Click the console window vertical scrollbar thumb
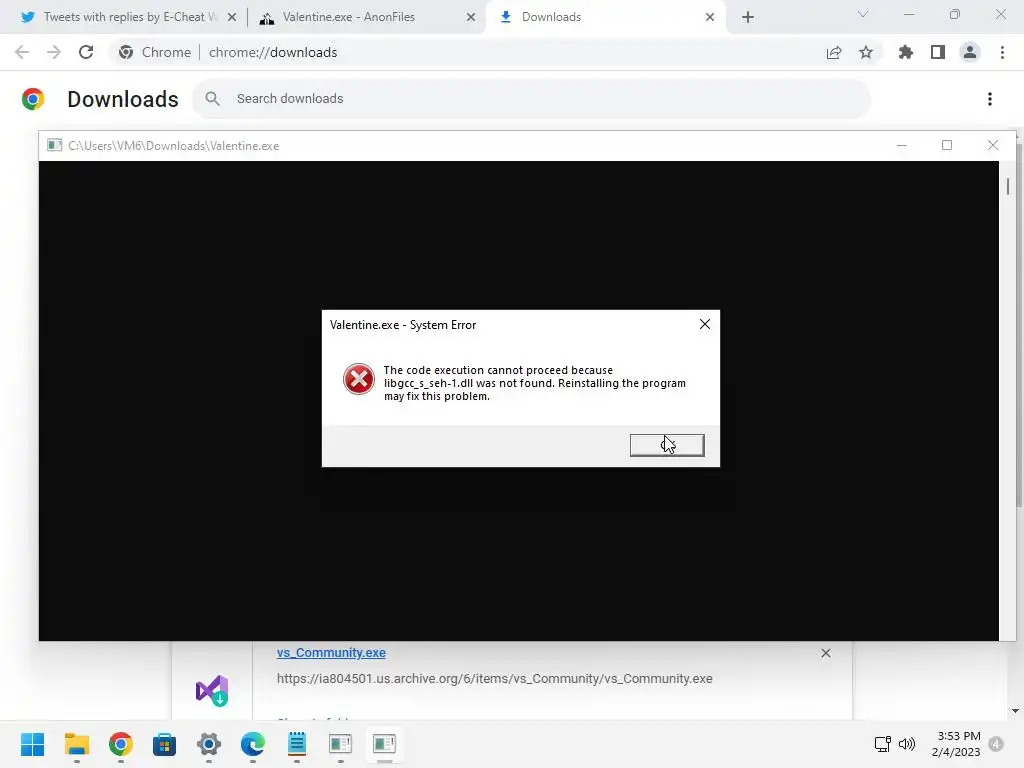This screenshot has height=768, width=1024. [1008, 186]
